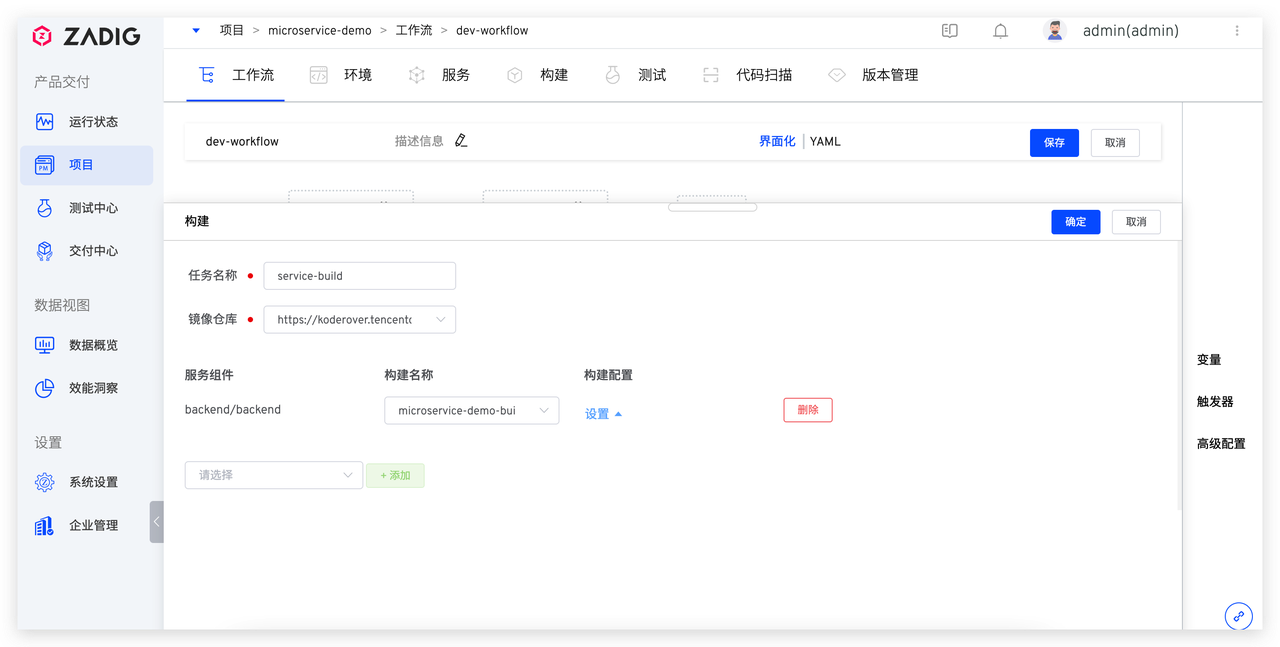Open 数据概览 in the sidebar

[87, 345]
